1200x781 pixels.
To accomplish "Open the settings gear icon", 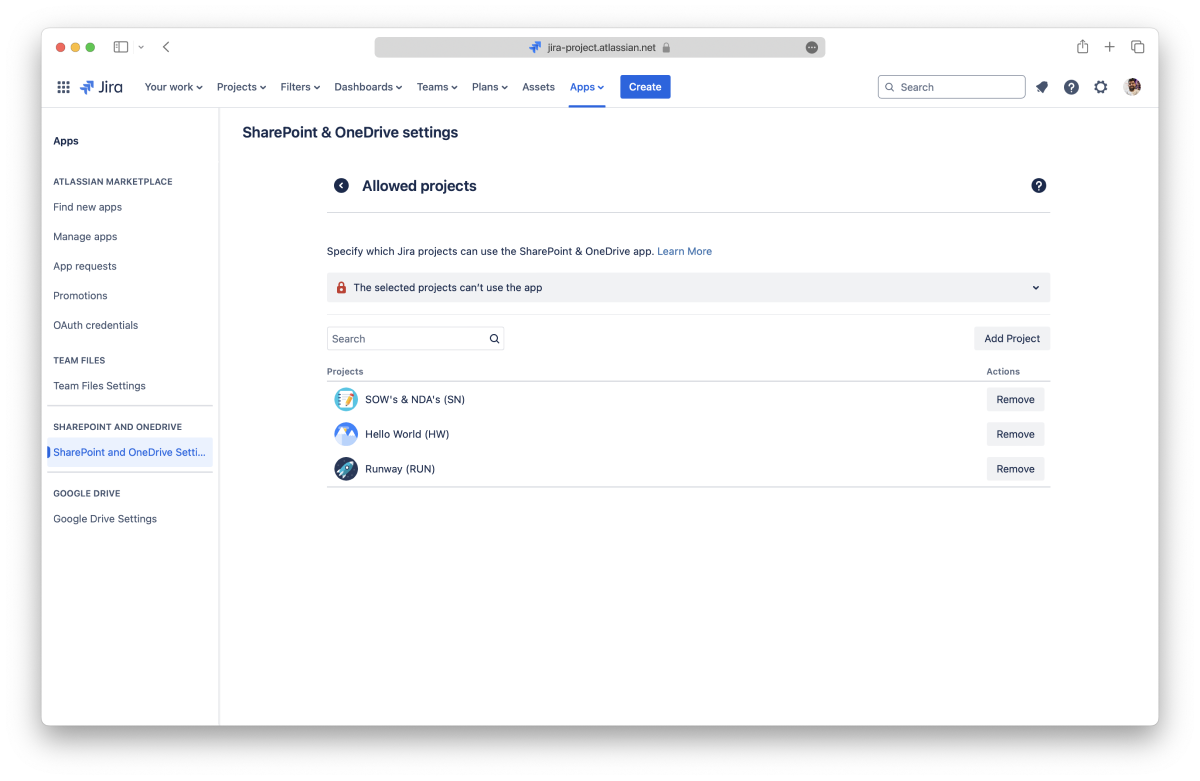I will click(x=1101, y=87).
